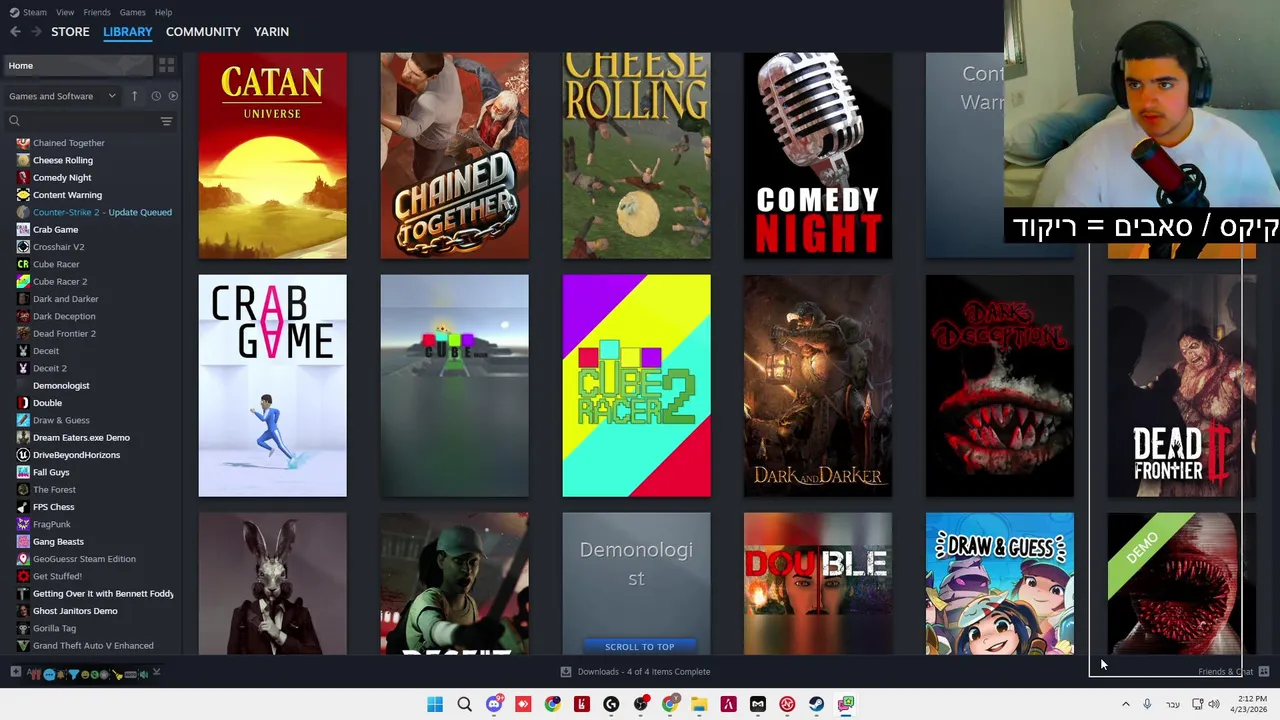This screenshot has height=720, width=1280.
Task: Open the Chained Together cover art
Action: pyautogui.click(x=454, y=156)
